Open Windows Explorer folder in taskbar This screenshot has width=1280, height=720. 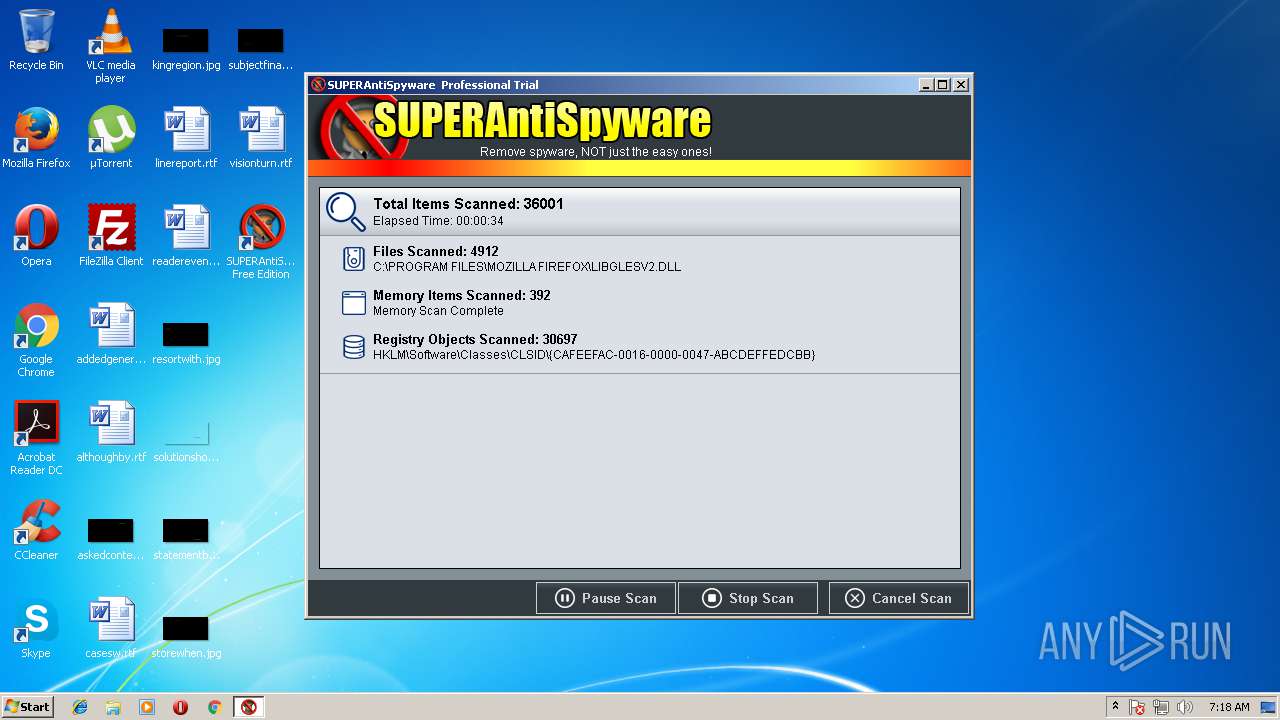(x=113, y=707)
